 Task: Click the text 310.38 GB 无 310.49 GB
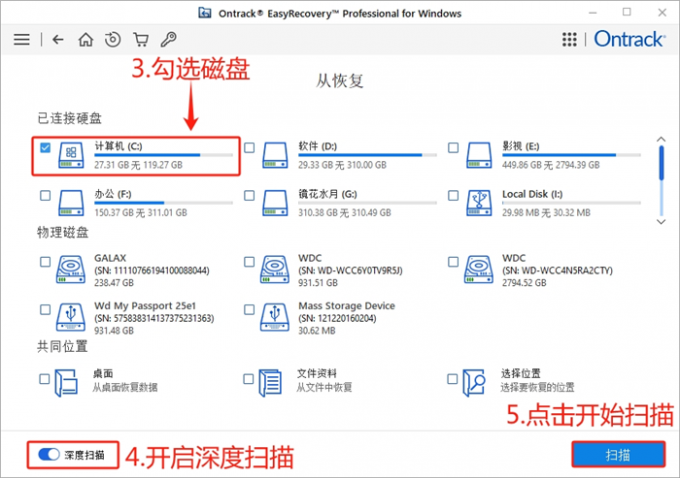(x=344, y=213)
